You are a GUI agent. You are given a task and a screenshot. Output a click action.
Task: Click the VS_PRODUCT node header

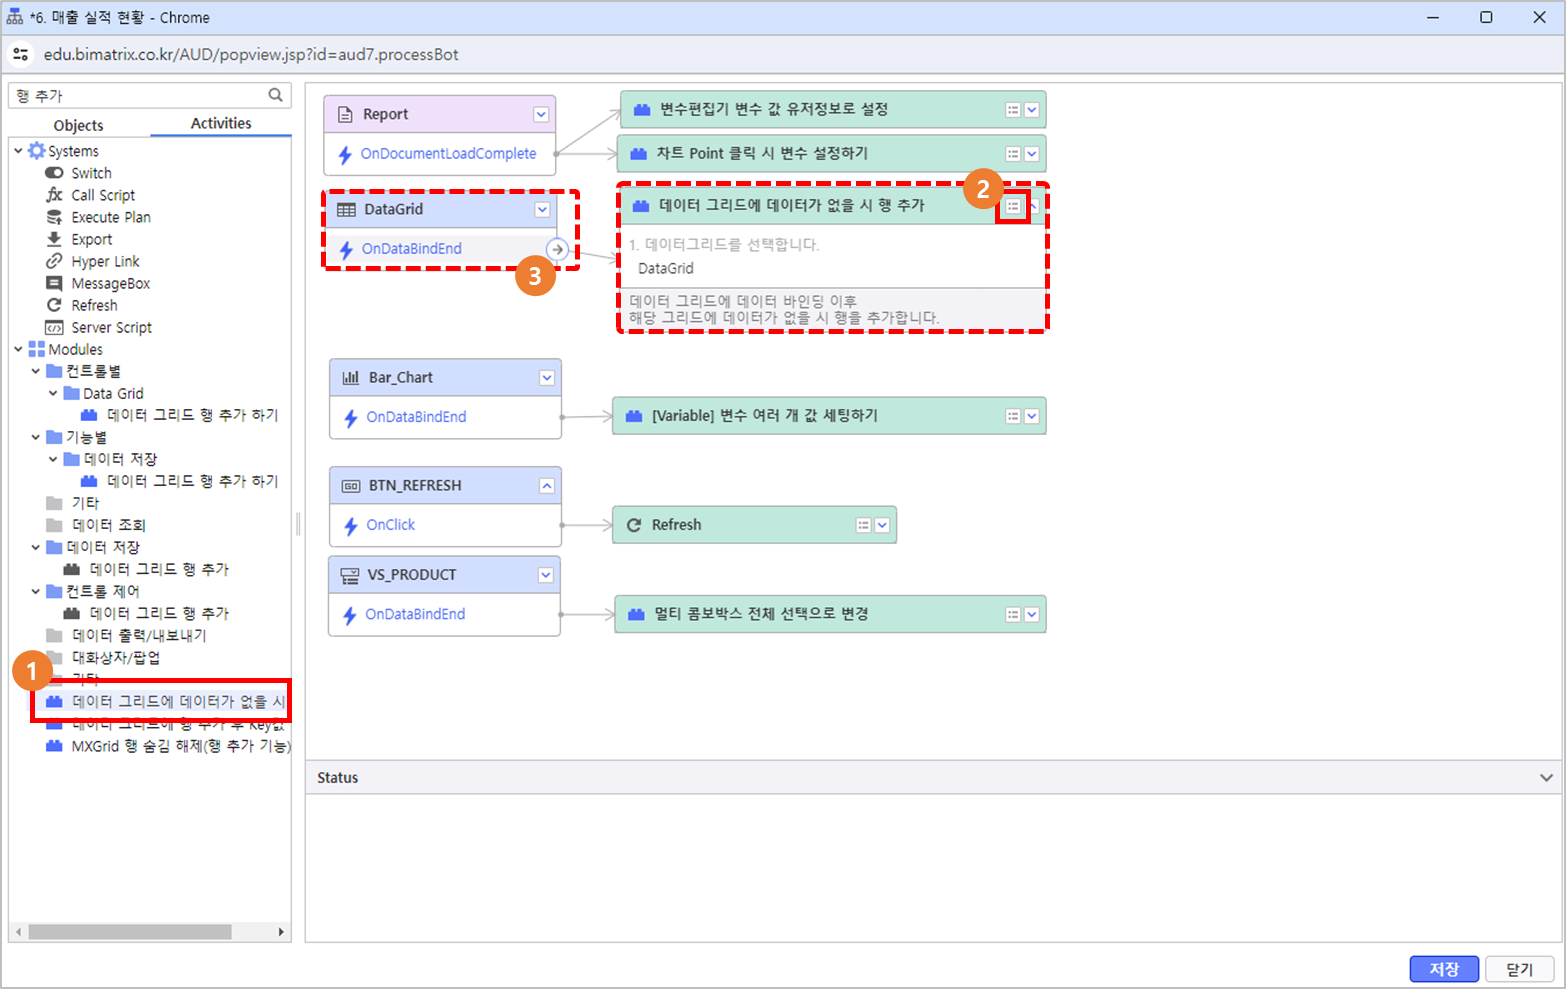point(444,575)
